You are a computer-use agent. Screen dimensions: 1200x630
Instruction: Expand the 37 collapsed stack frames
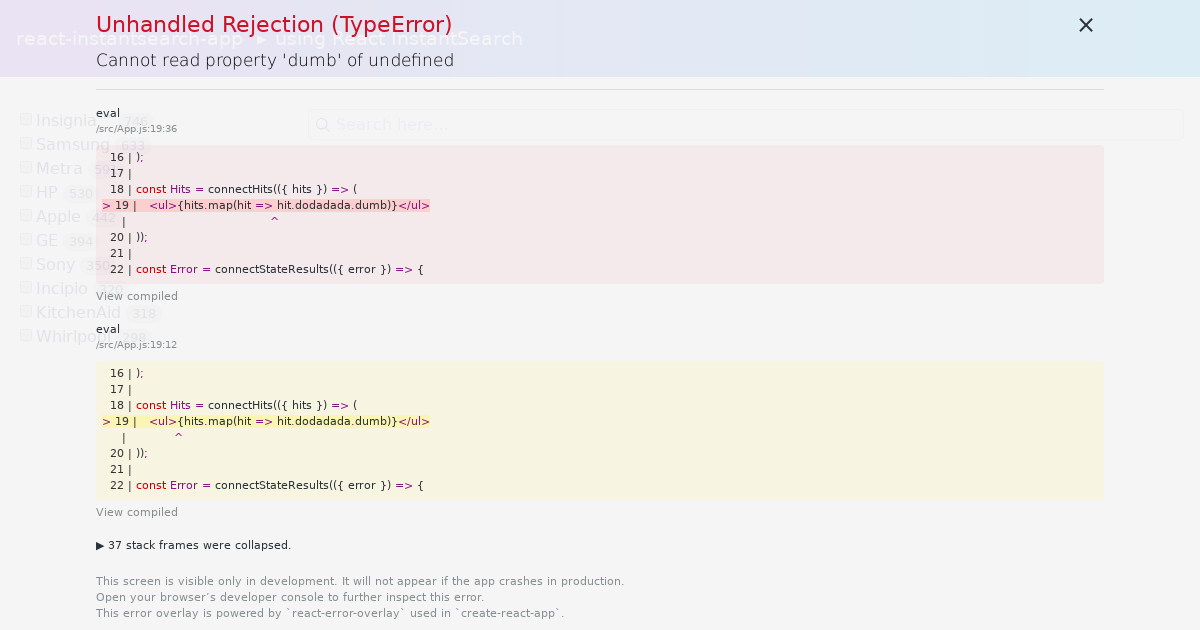194,545
